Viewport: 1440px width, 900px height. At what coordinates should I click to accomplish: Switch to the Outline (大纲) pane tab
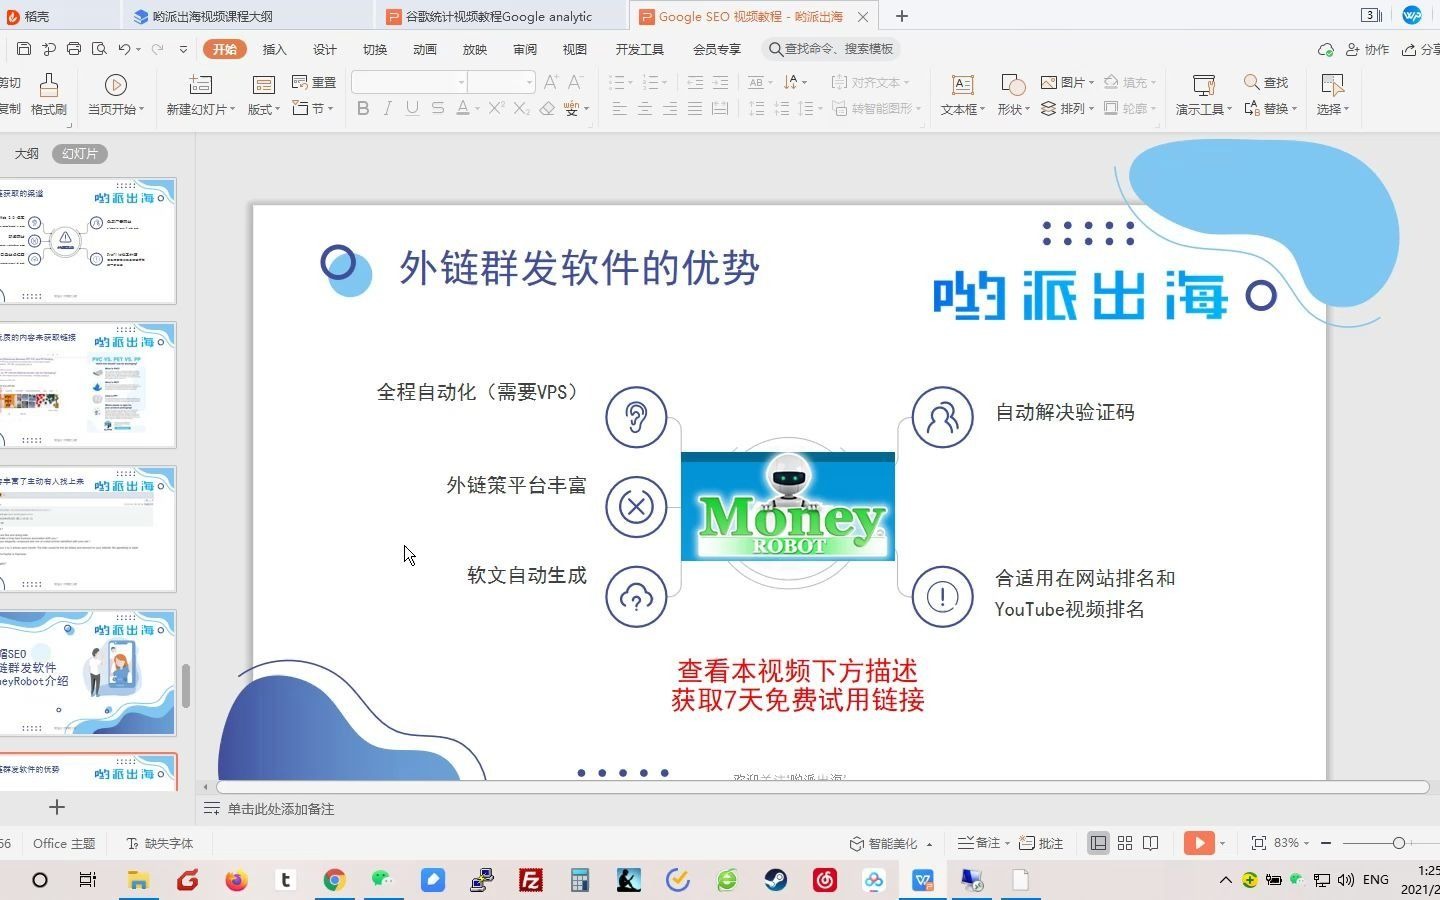(26, 153)
